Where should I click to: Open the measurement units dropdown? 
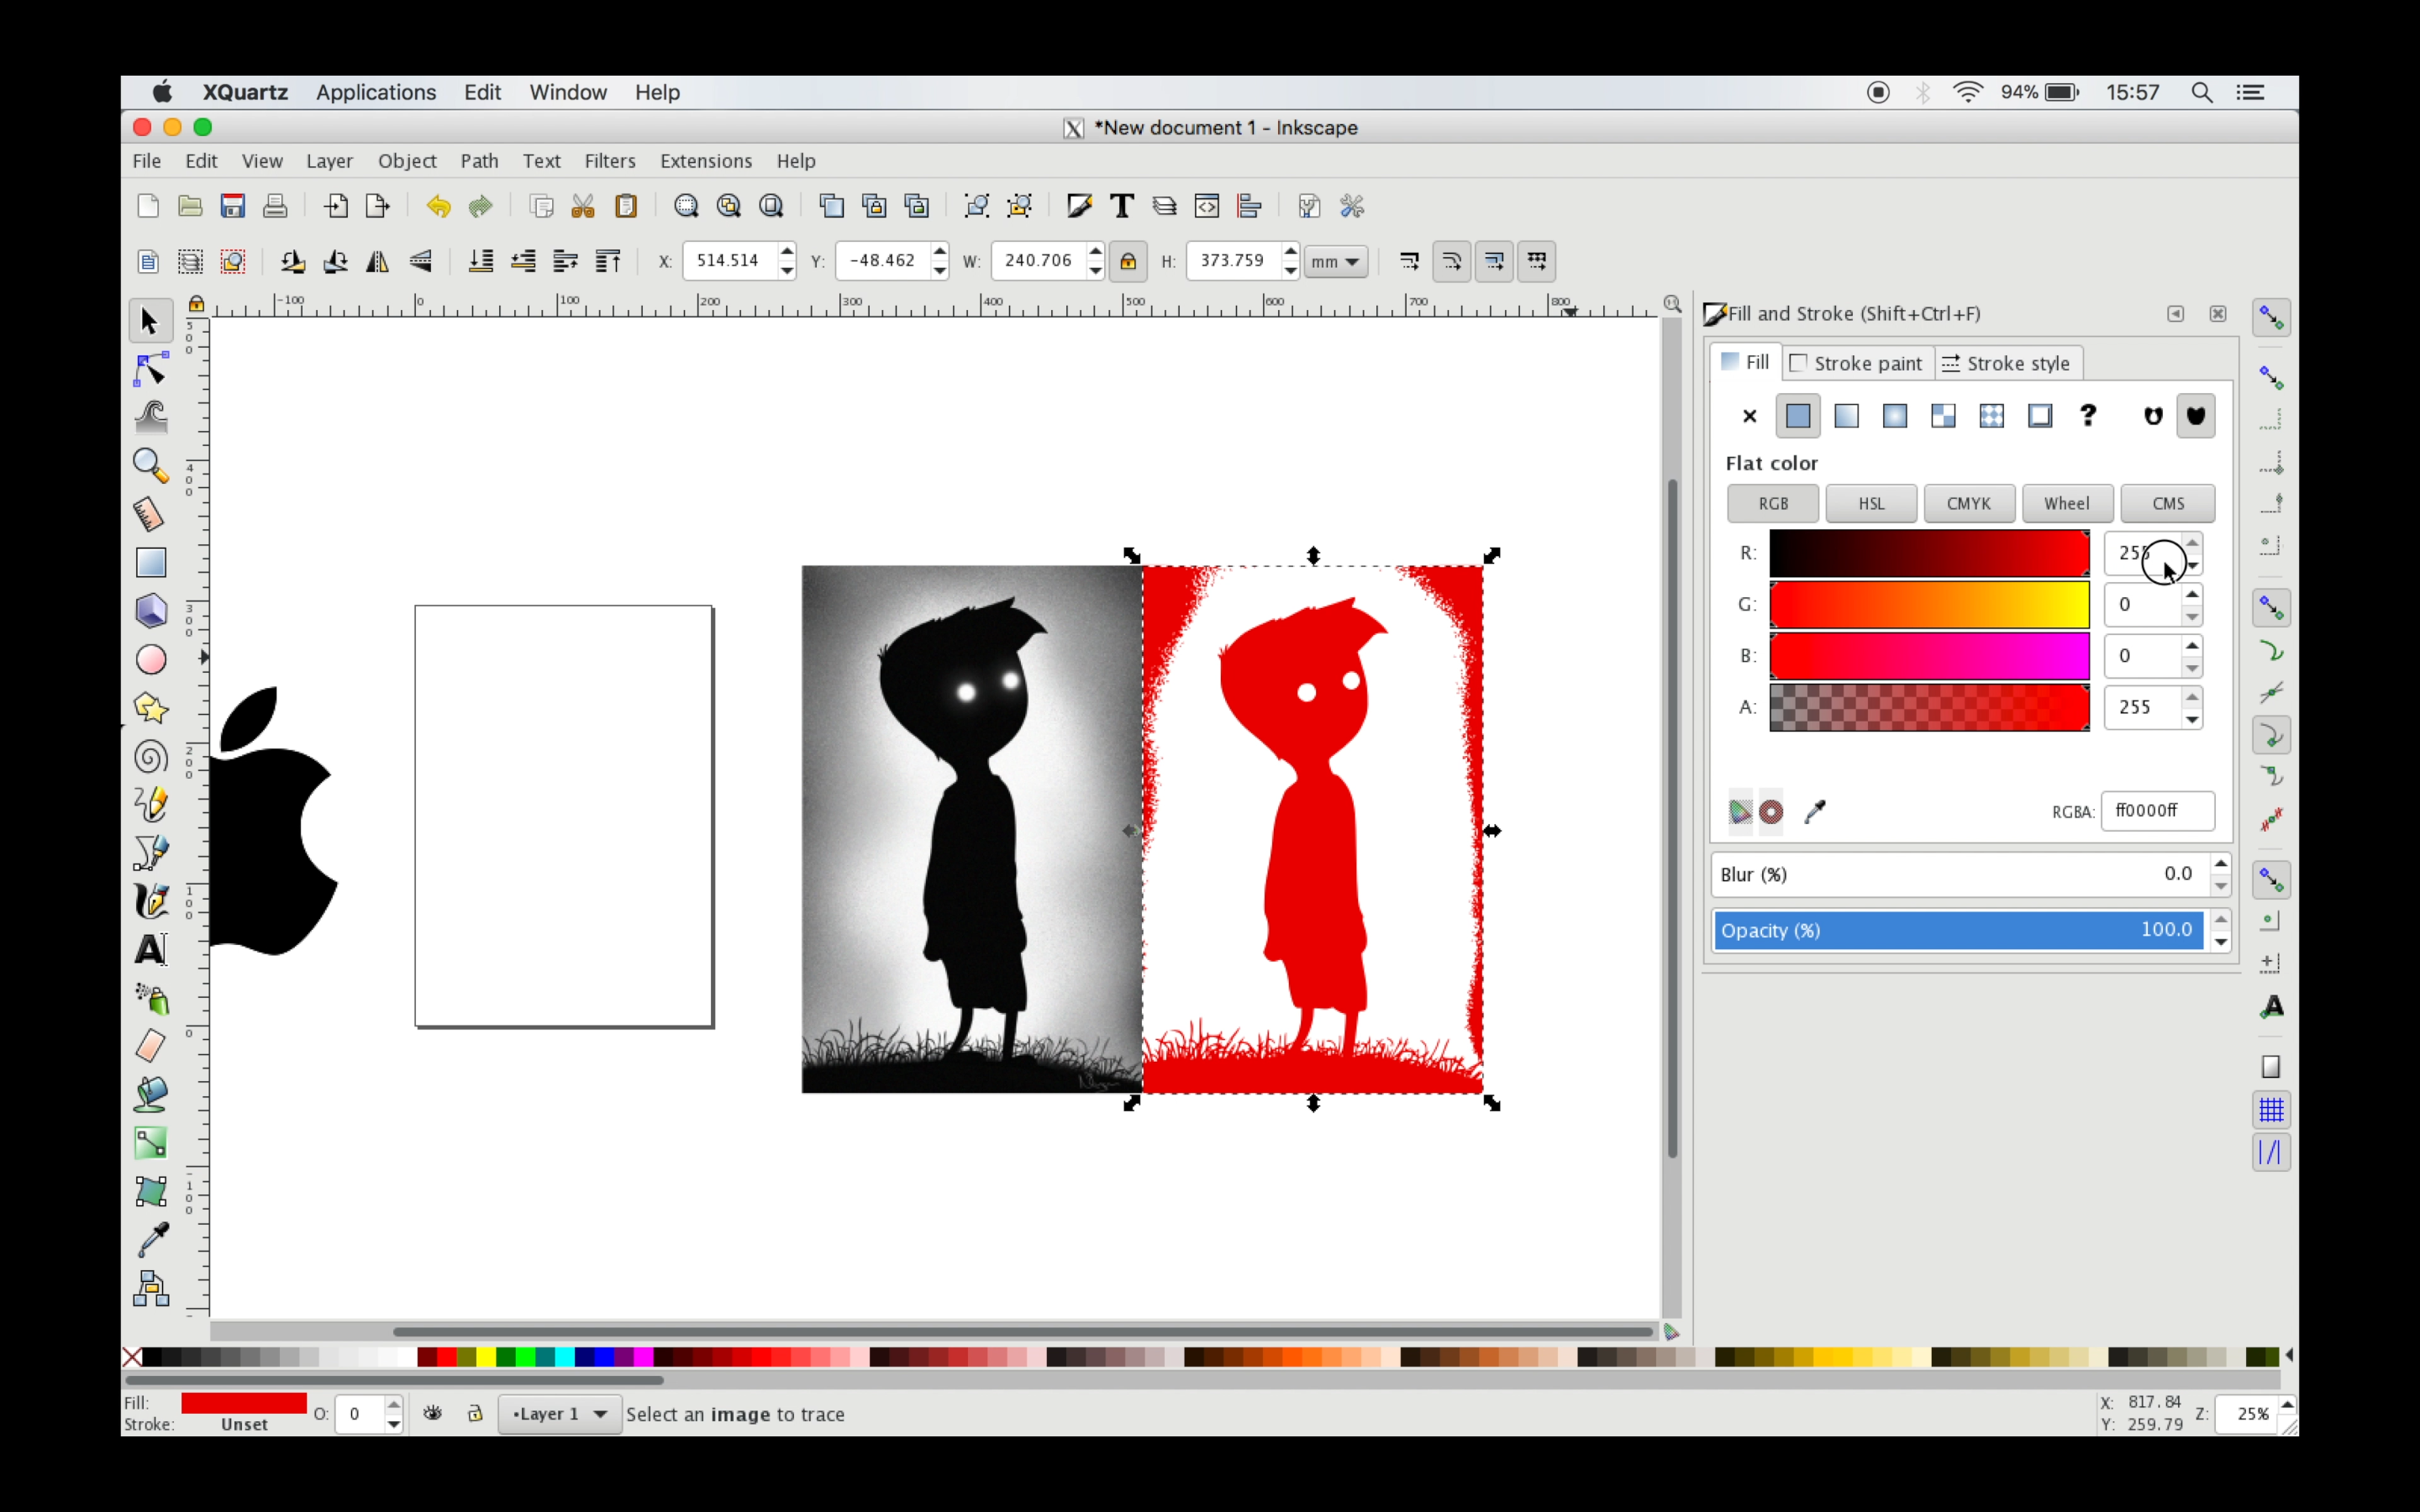(1335, 261)
